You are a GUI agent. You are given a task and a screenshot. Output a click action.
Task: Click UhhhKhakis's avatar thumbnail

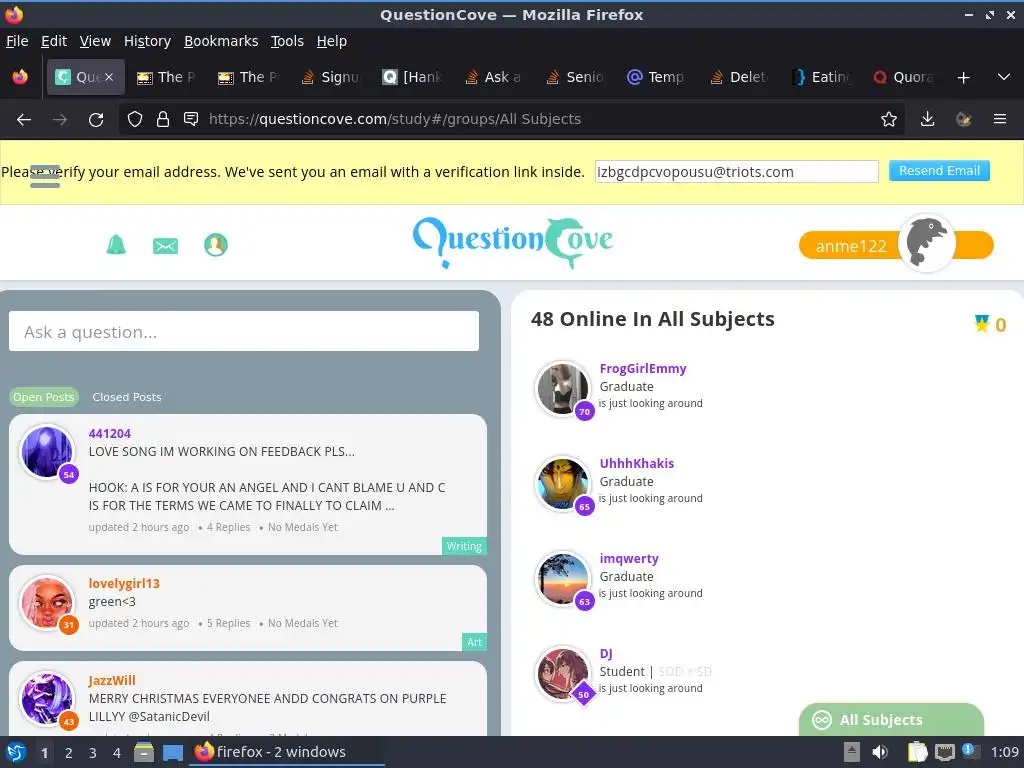(x=562, y=483)
